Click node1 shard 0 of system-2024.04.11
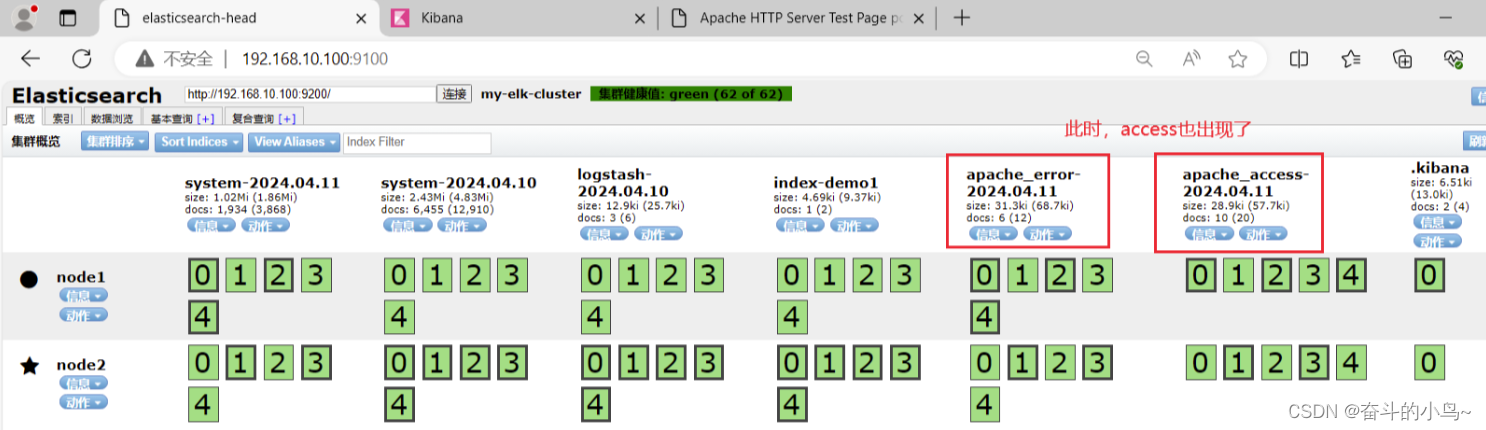This screenshot has height=430, width=1486. pyautogui.click(x=203, y=275)
